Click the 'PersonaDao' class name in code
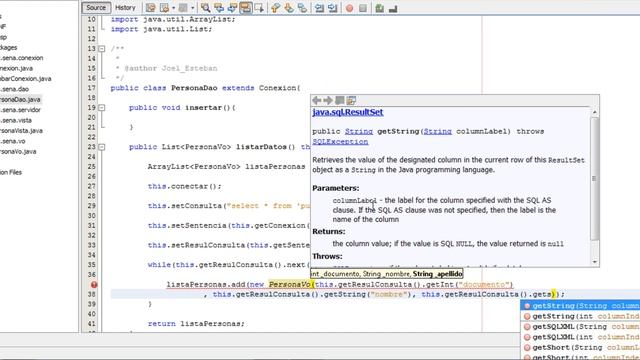Image resolution: width=640 pixels, height=360 pixels. click(x=194, y=88)
